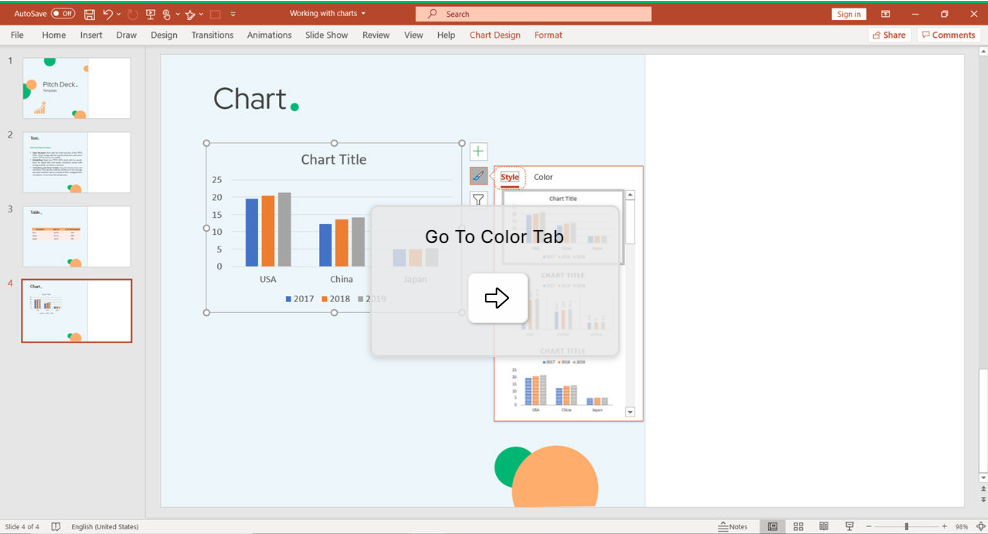This screenshot has height=534, width=988.
Task: Switch to the Color tab in chart styles flyout
Action: (543, 177)
